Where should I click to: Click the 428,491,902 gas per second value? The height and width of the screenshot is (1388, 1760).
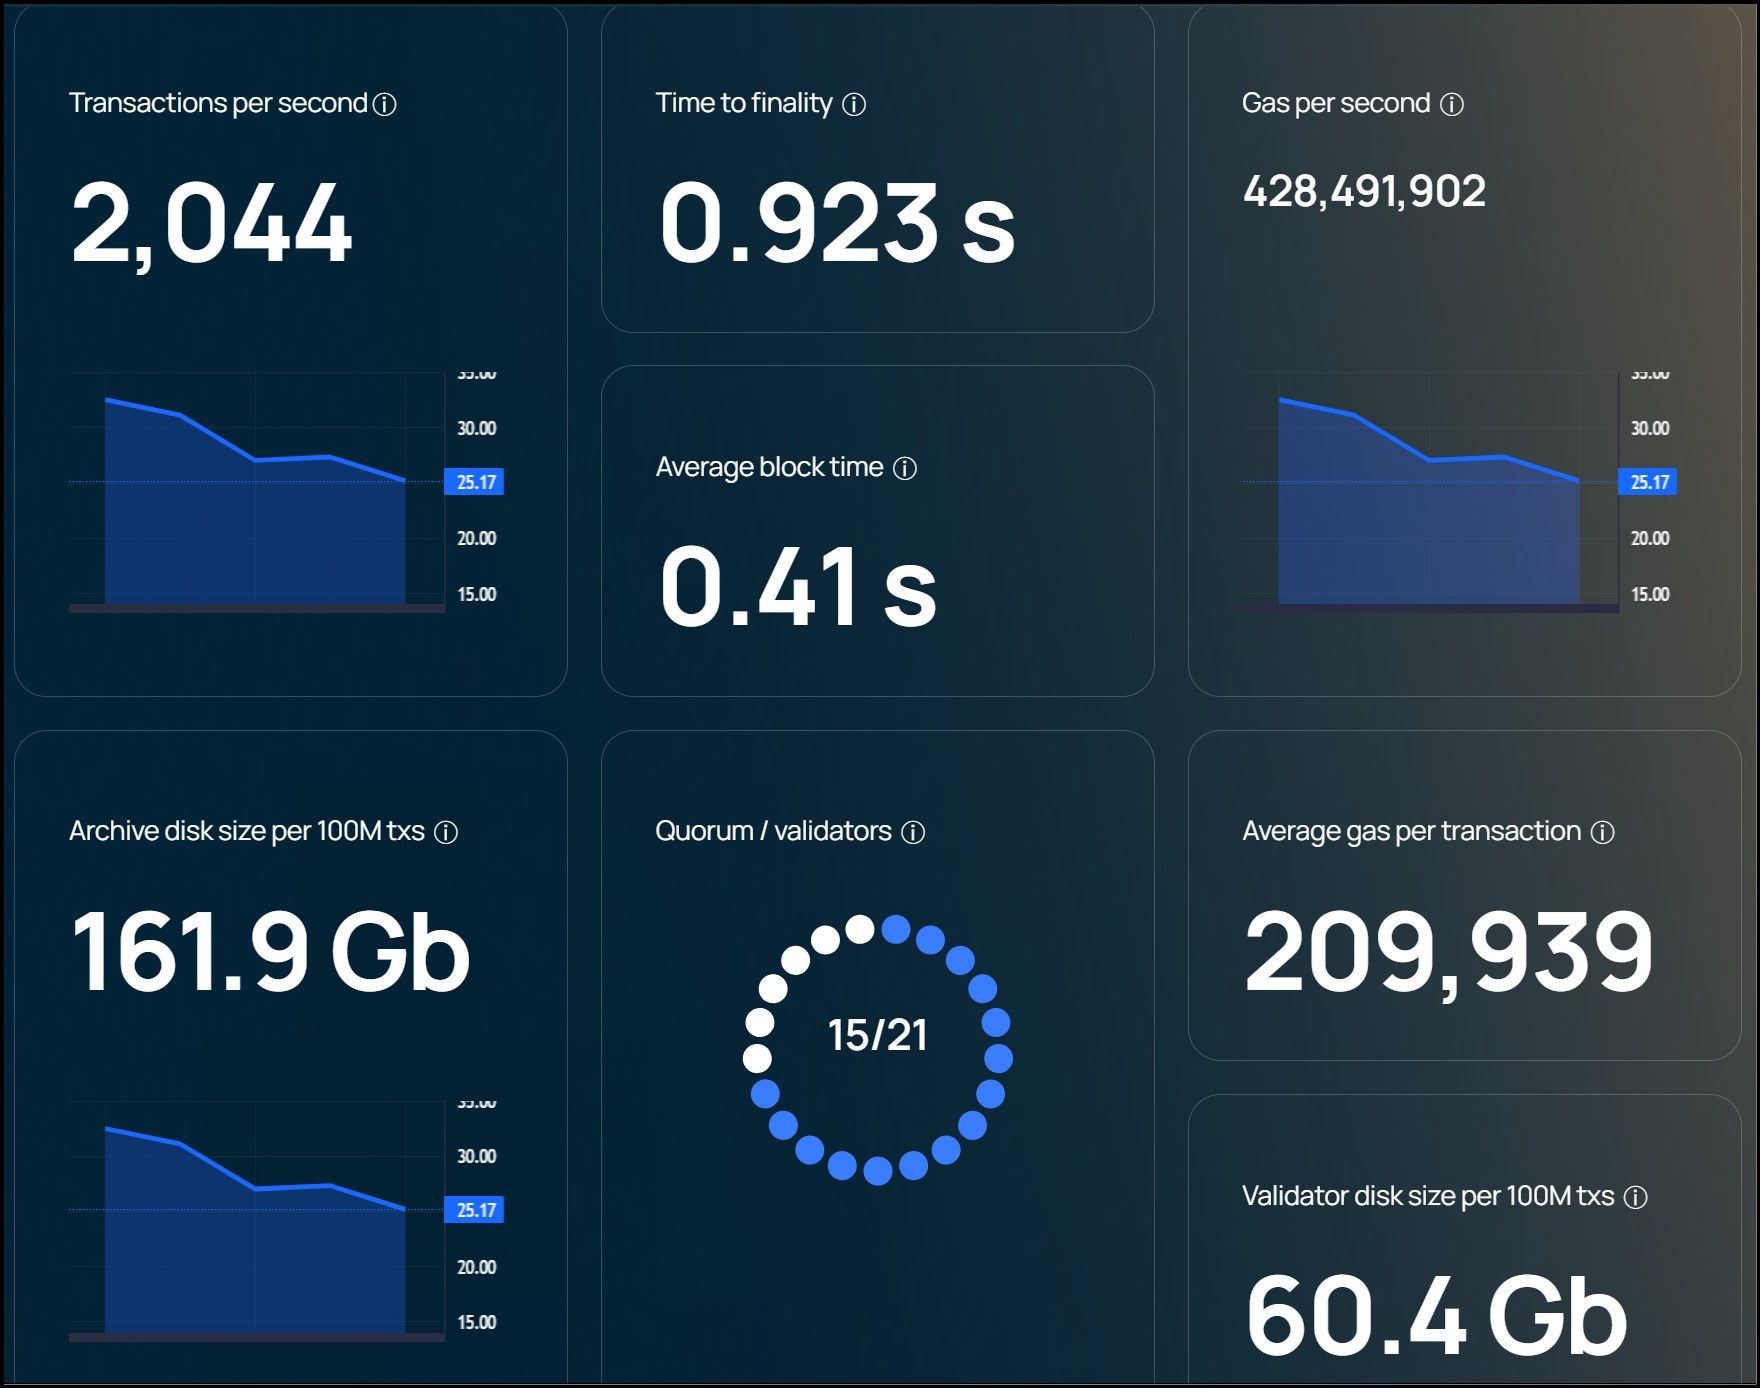(1364, 191)
